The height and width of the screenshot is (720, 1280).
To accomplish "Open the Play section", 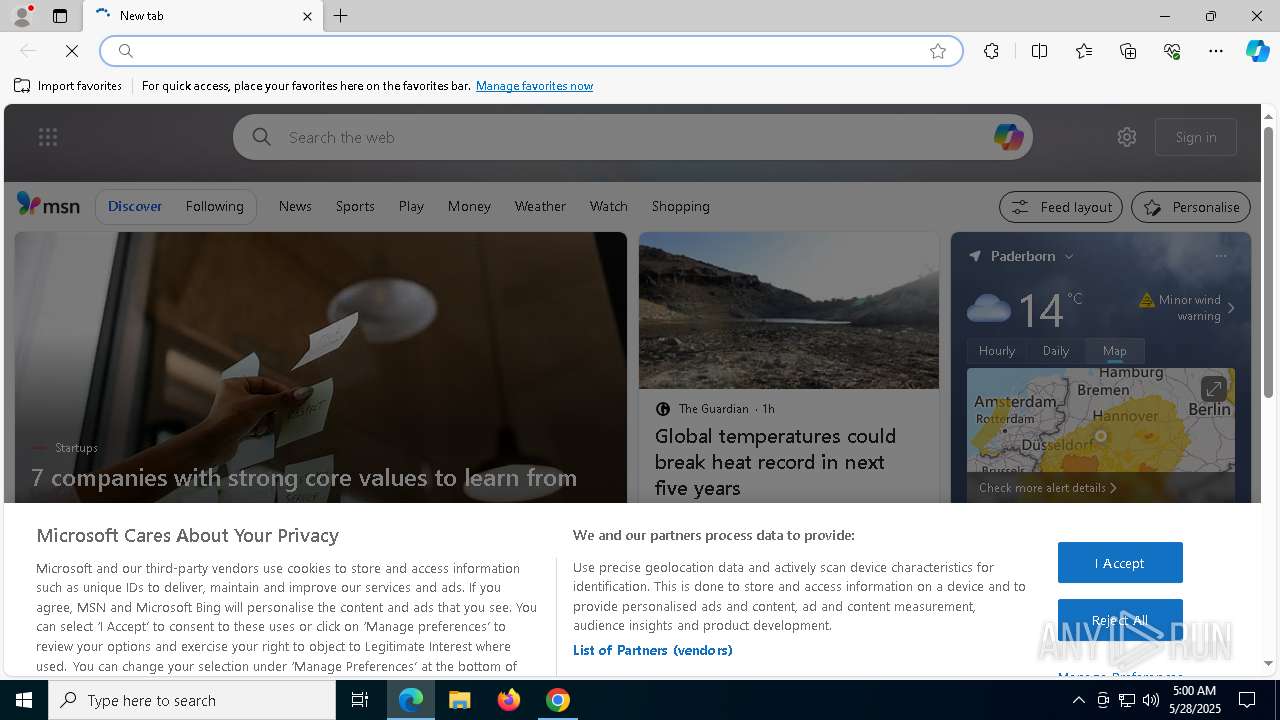I will [x=411, y=206].
